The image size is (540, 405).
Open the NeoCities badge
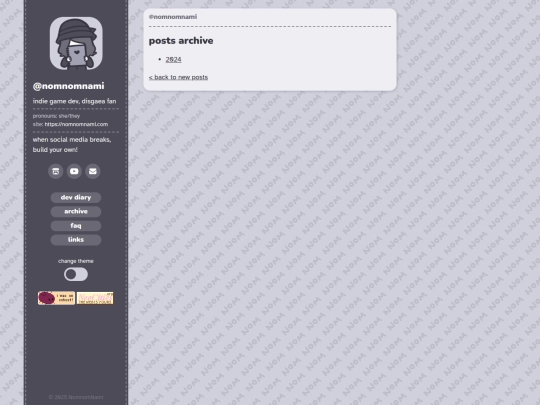coord(95,298)
